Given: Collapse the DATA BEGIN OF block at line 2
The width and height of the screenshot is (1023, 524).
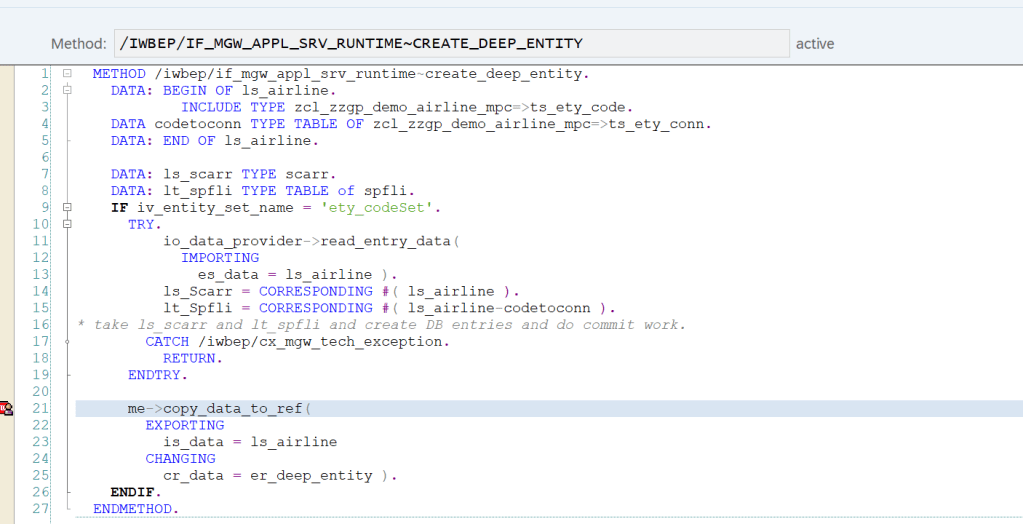Looking at the screenshot, I should coord(66,91).
